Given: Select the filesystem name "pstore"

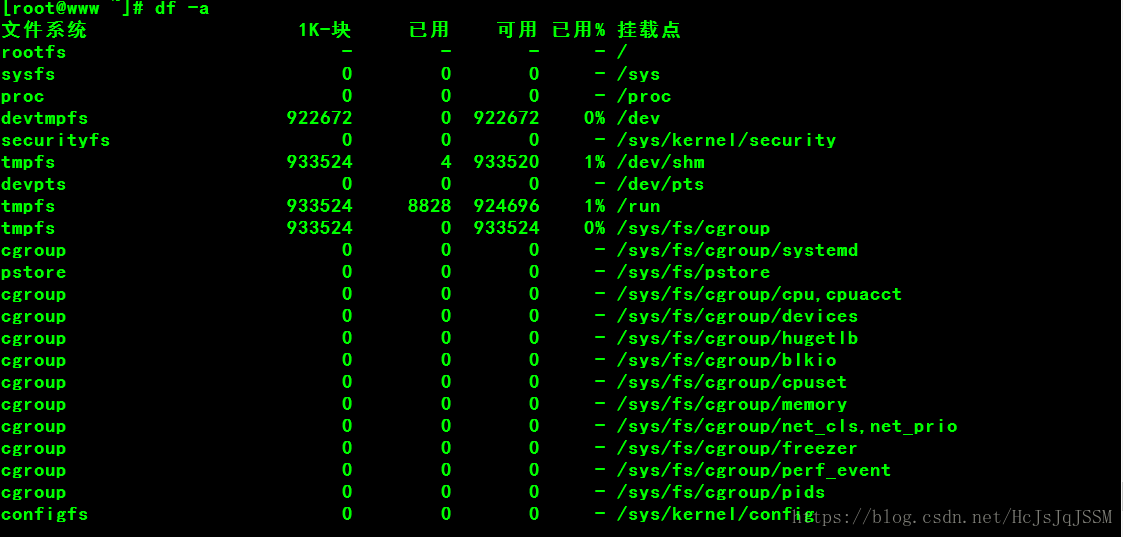Looking at the screenshot, I should tap(34, 273).
